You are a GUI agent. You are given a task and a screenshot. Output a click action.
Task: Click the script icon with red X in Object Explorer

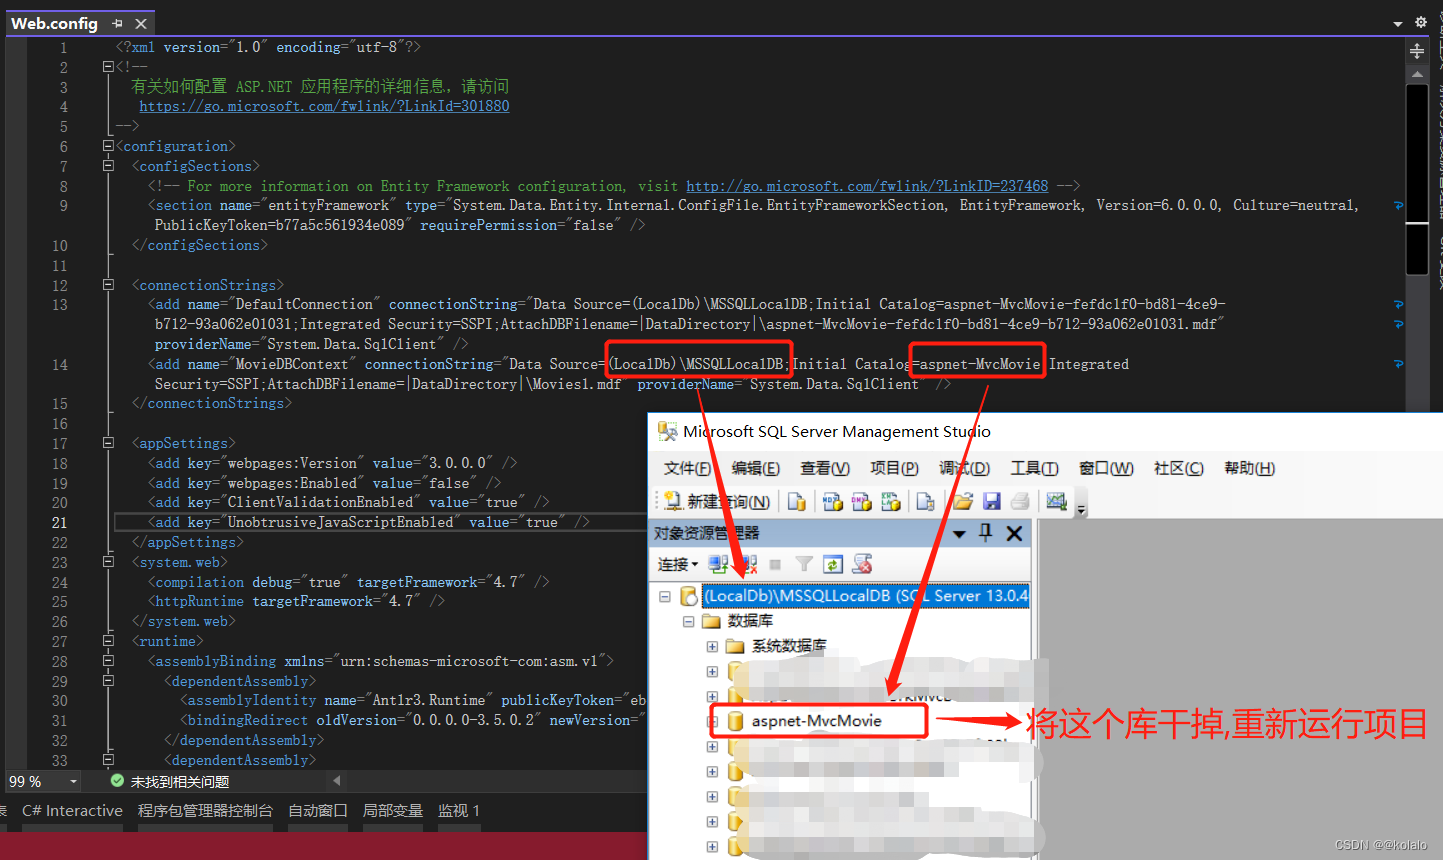click(862, 564)
